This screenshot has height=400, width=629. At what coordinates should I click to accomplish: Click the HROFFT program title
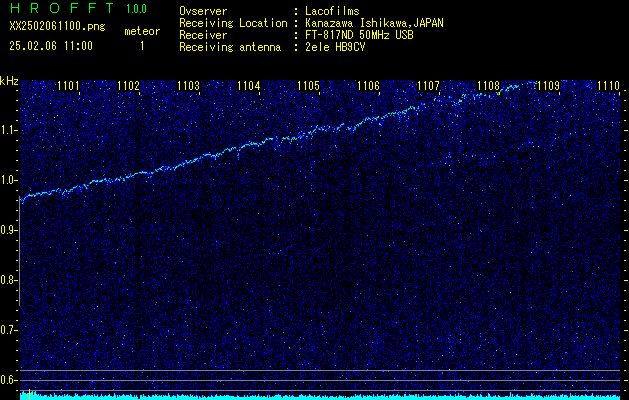[x=61, y=8]
